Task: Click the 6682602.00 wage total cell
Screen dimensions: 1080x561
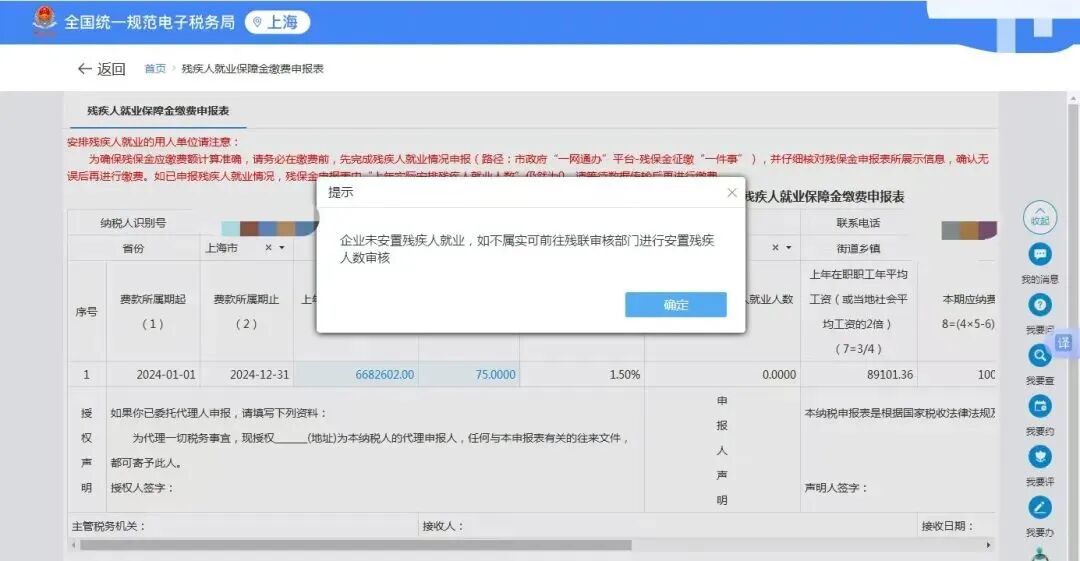Action: coord(356,374)
